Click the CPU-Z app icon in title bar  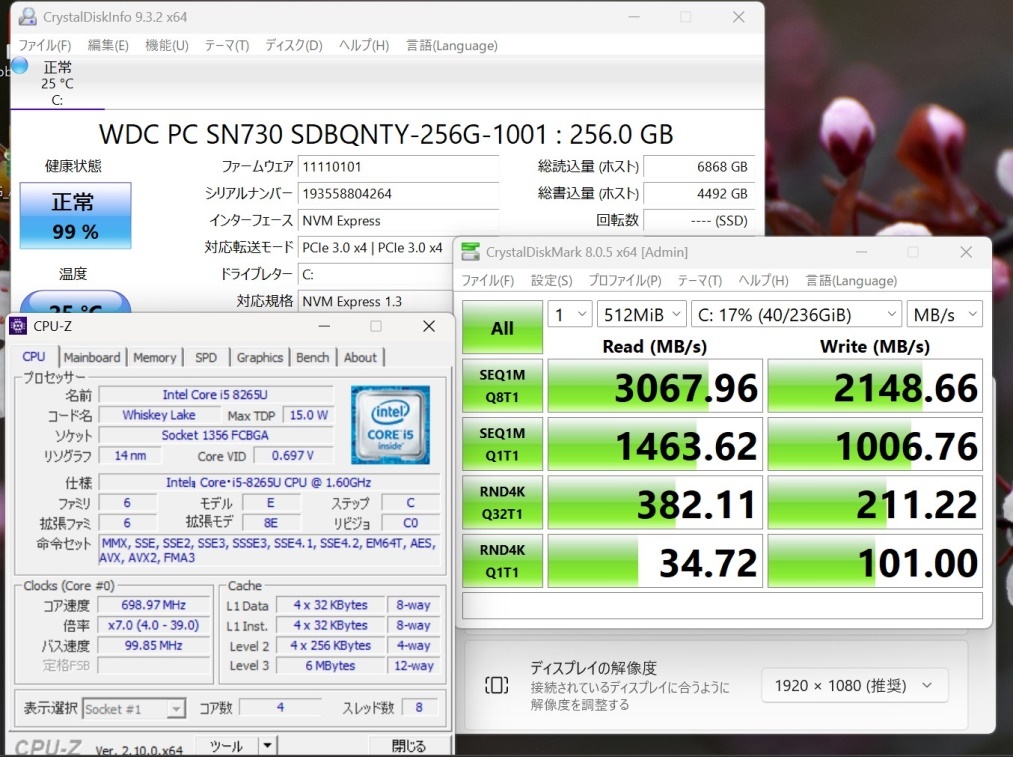(17, 326)
